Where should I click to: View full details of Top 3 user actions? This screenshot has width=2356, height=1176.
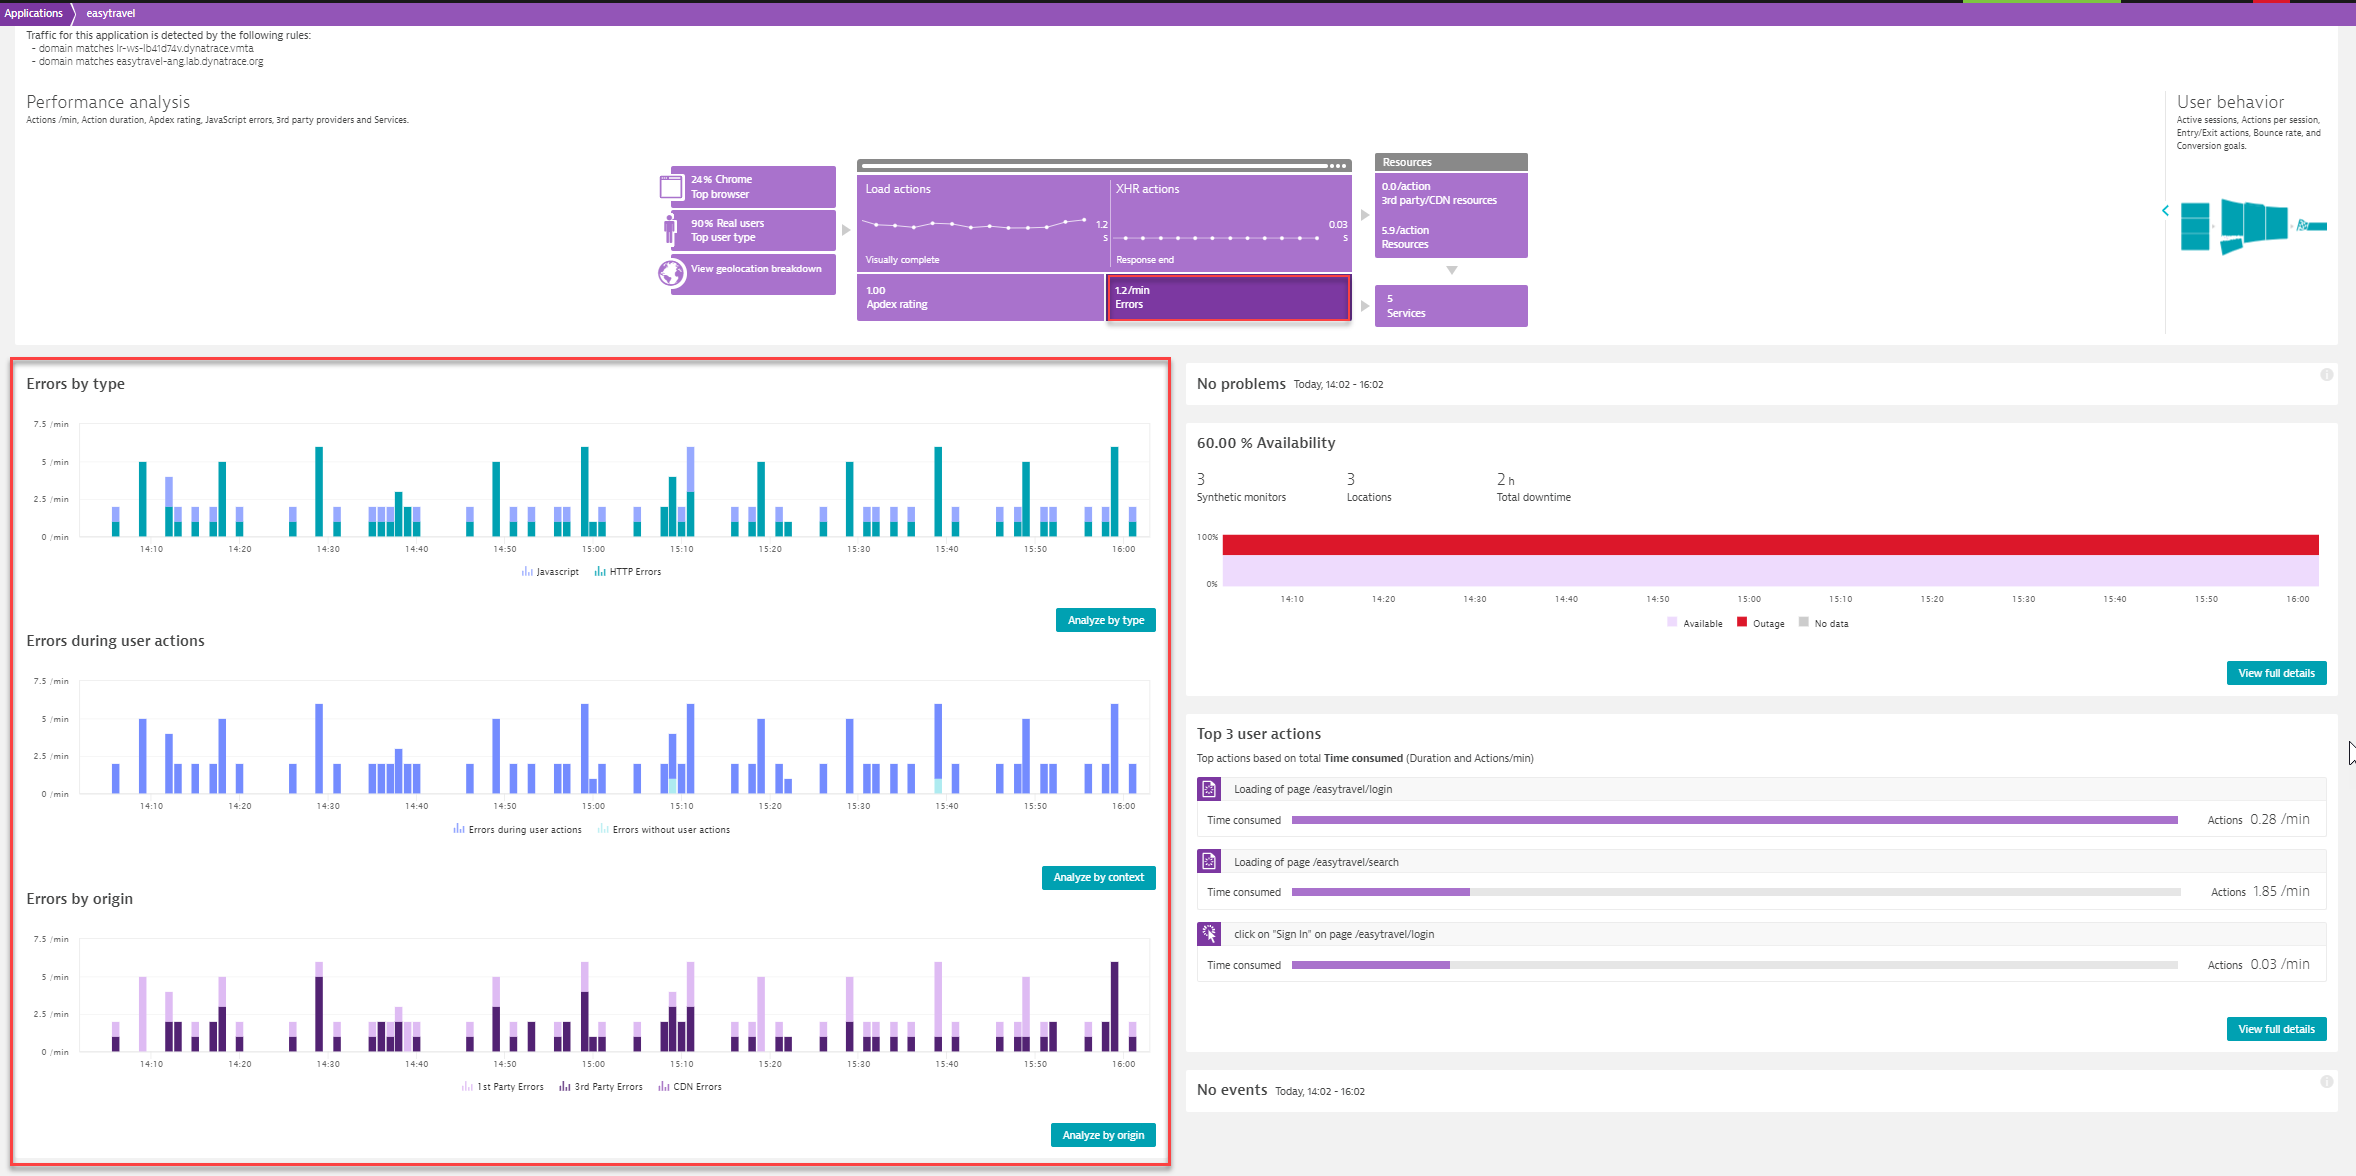pyautogui.click(x=2276, y=1029)
